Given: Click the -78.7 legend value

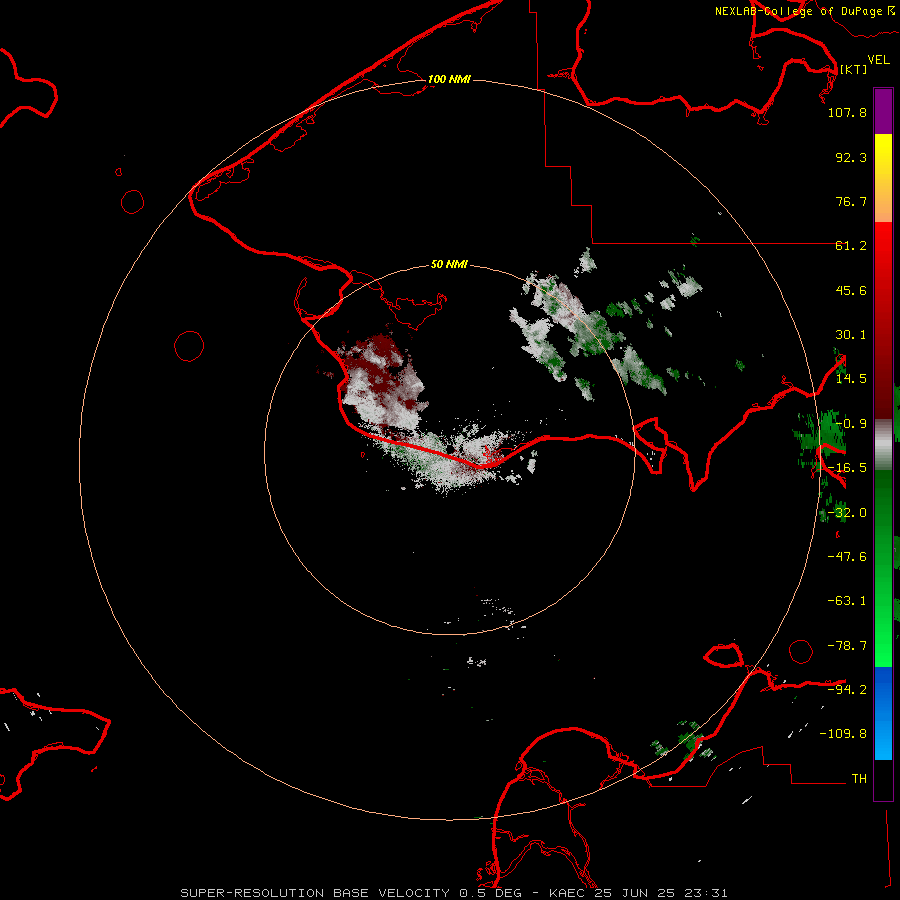Looking at the screenshot, I should point(847,646).
